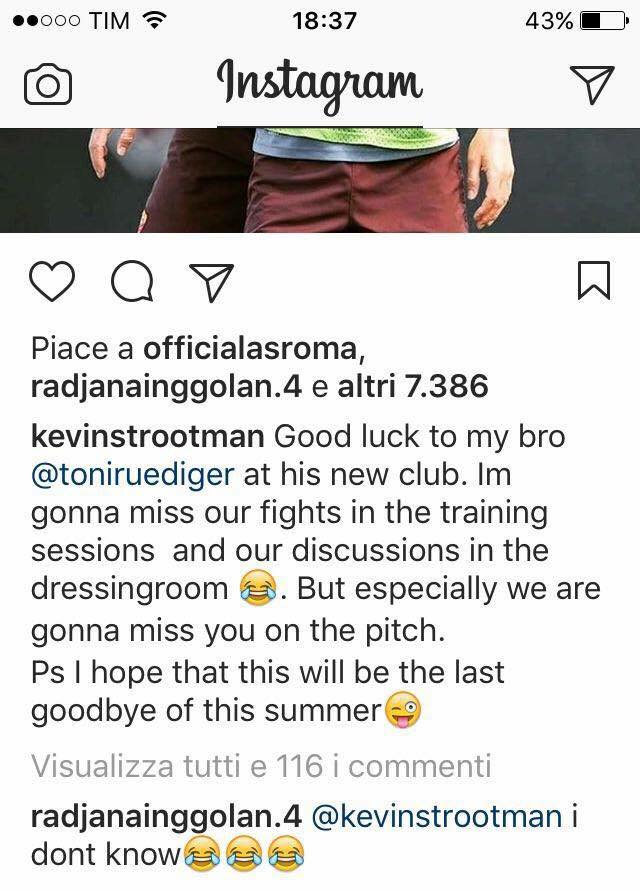
Task: Open the camera icon in header
Action: (48, 84)
